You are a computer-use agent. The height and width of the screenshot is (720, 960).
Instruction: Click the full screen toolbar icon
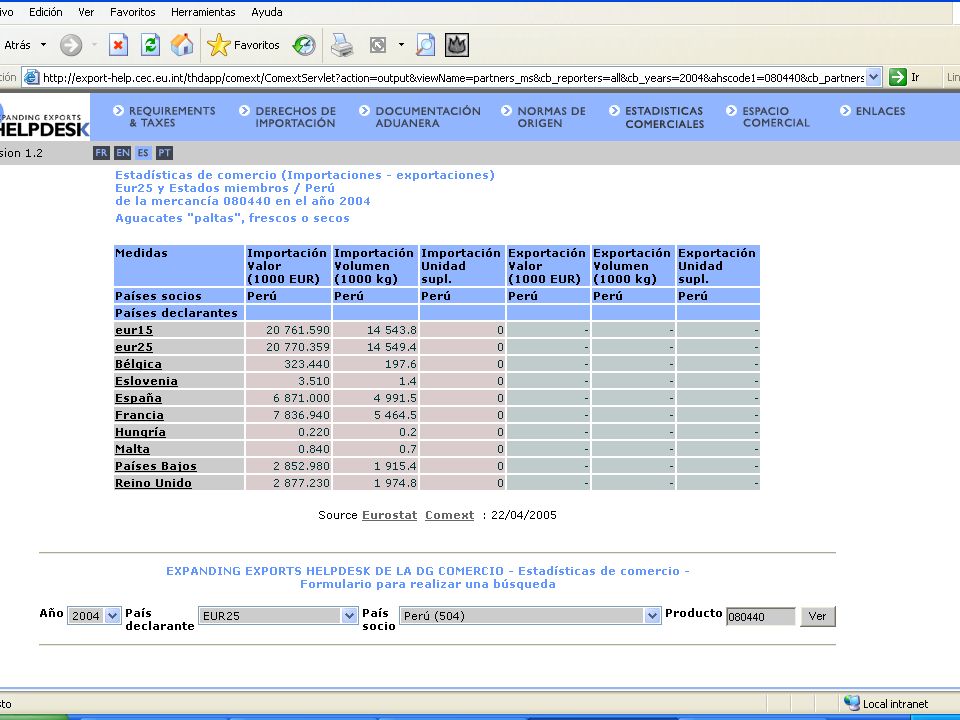tap(378, 45)
